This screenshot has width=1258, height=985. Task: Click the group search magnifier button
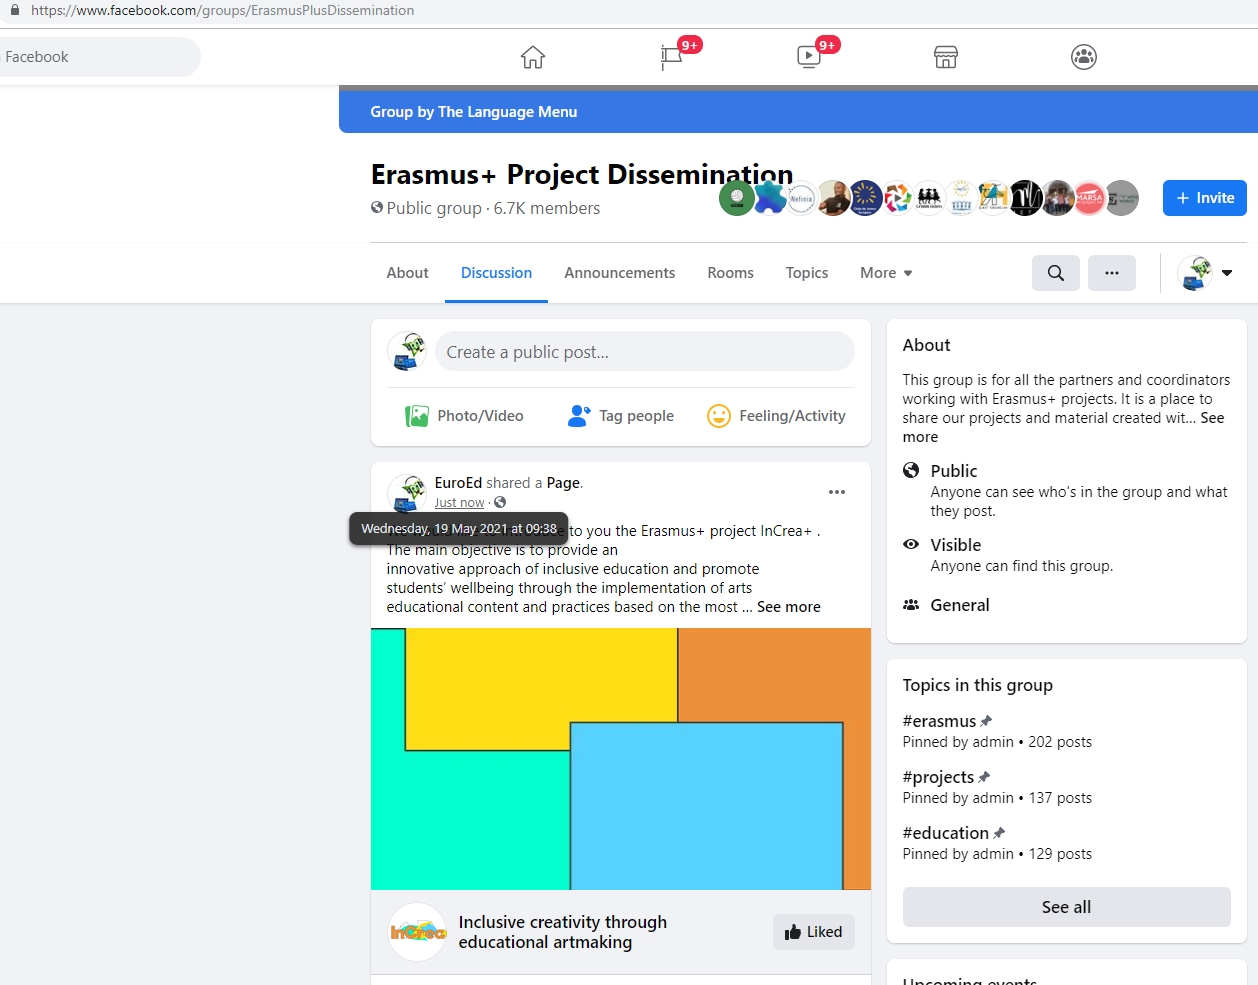(x=1056, y=273)
